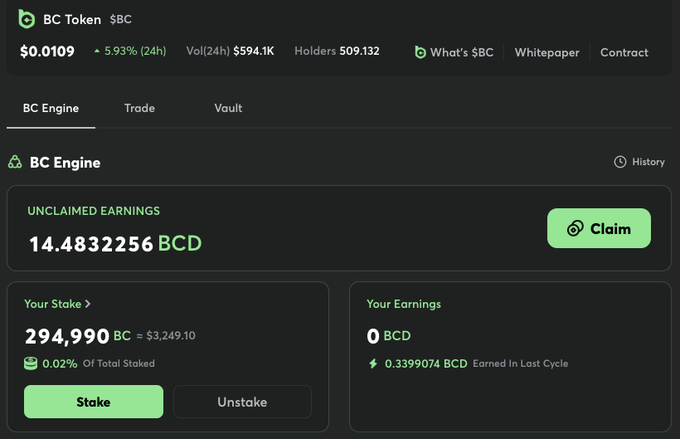Click the $3,249.10 stake value

pos(171,336)
